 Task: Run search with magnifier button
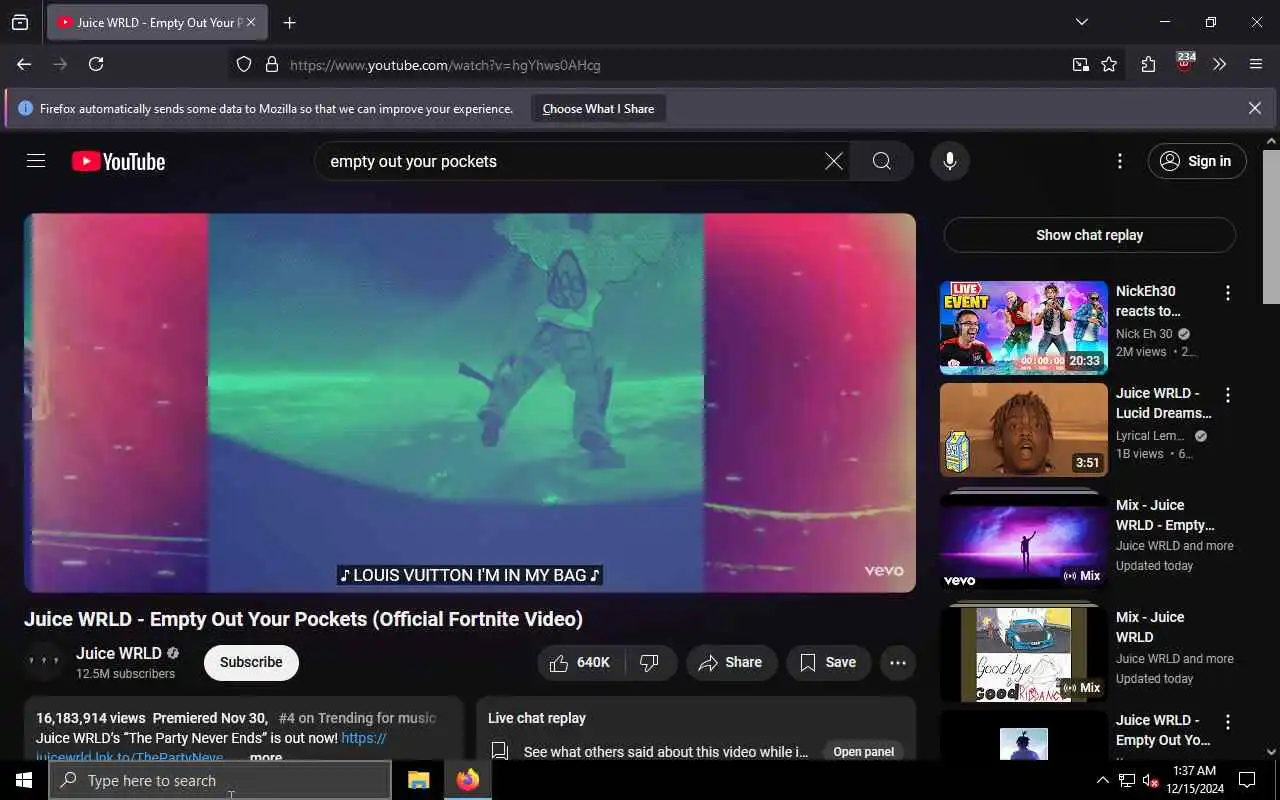(881, 161)
